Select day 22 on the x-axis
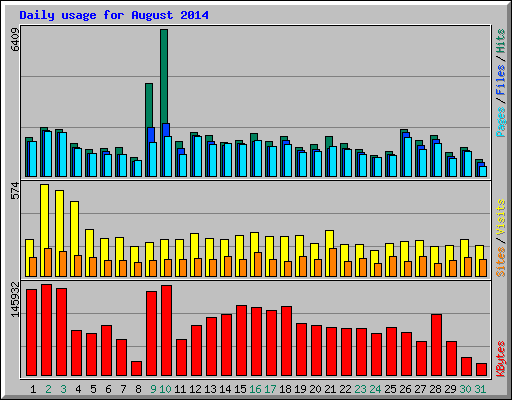The width and height of the screenshot is (512, 400). [345, 389]
